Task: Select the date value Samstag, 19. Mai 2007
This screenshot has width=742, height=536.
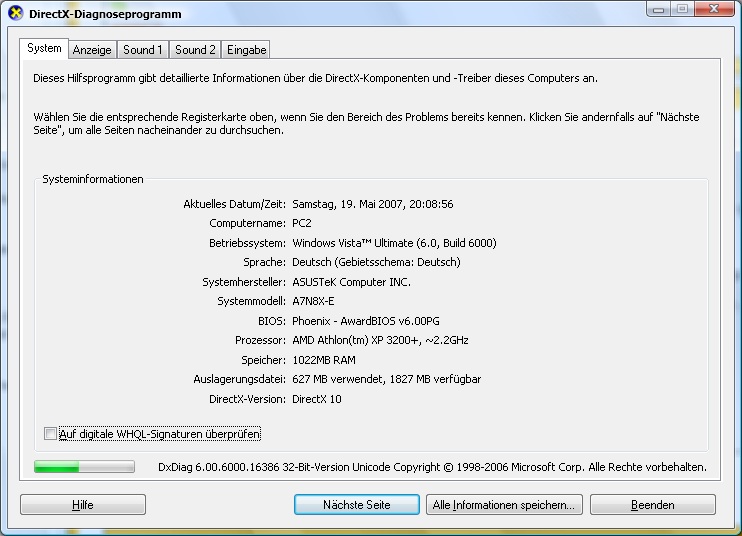Action: click(372, 204)
